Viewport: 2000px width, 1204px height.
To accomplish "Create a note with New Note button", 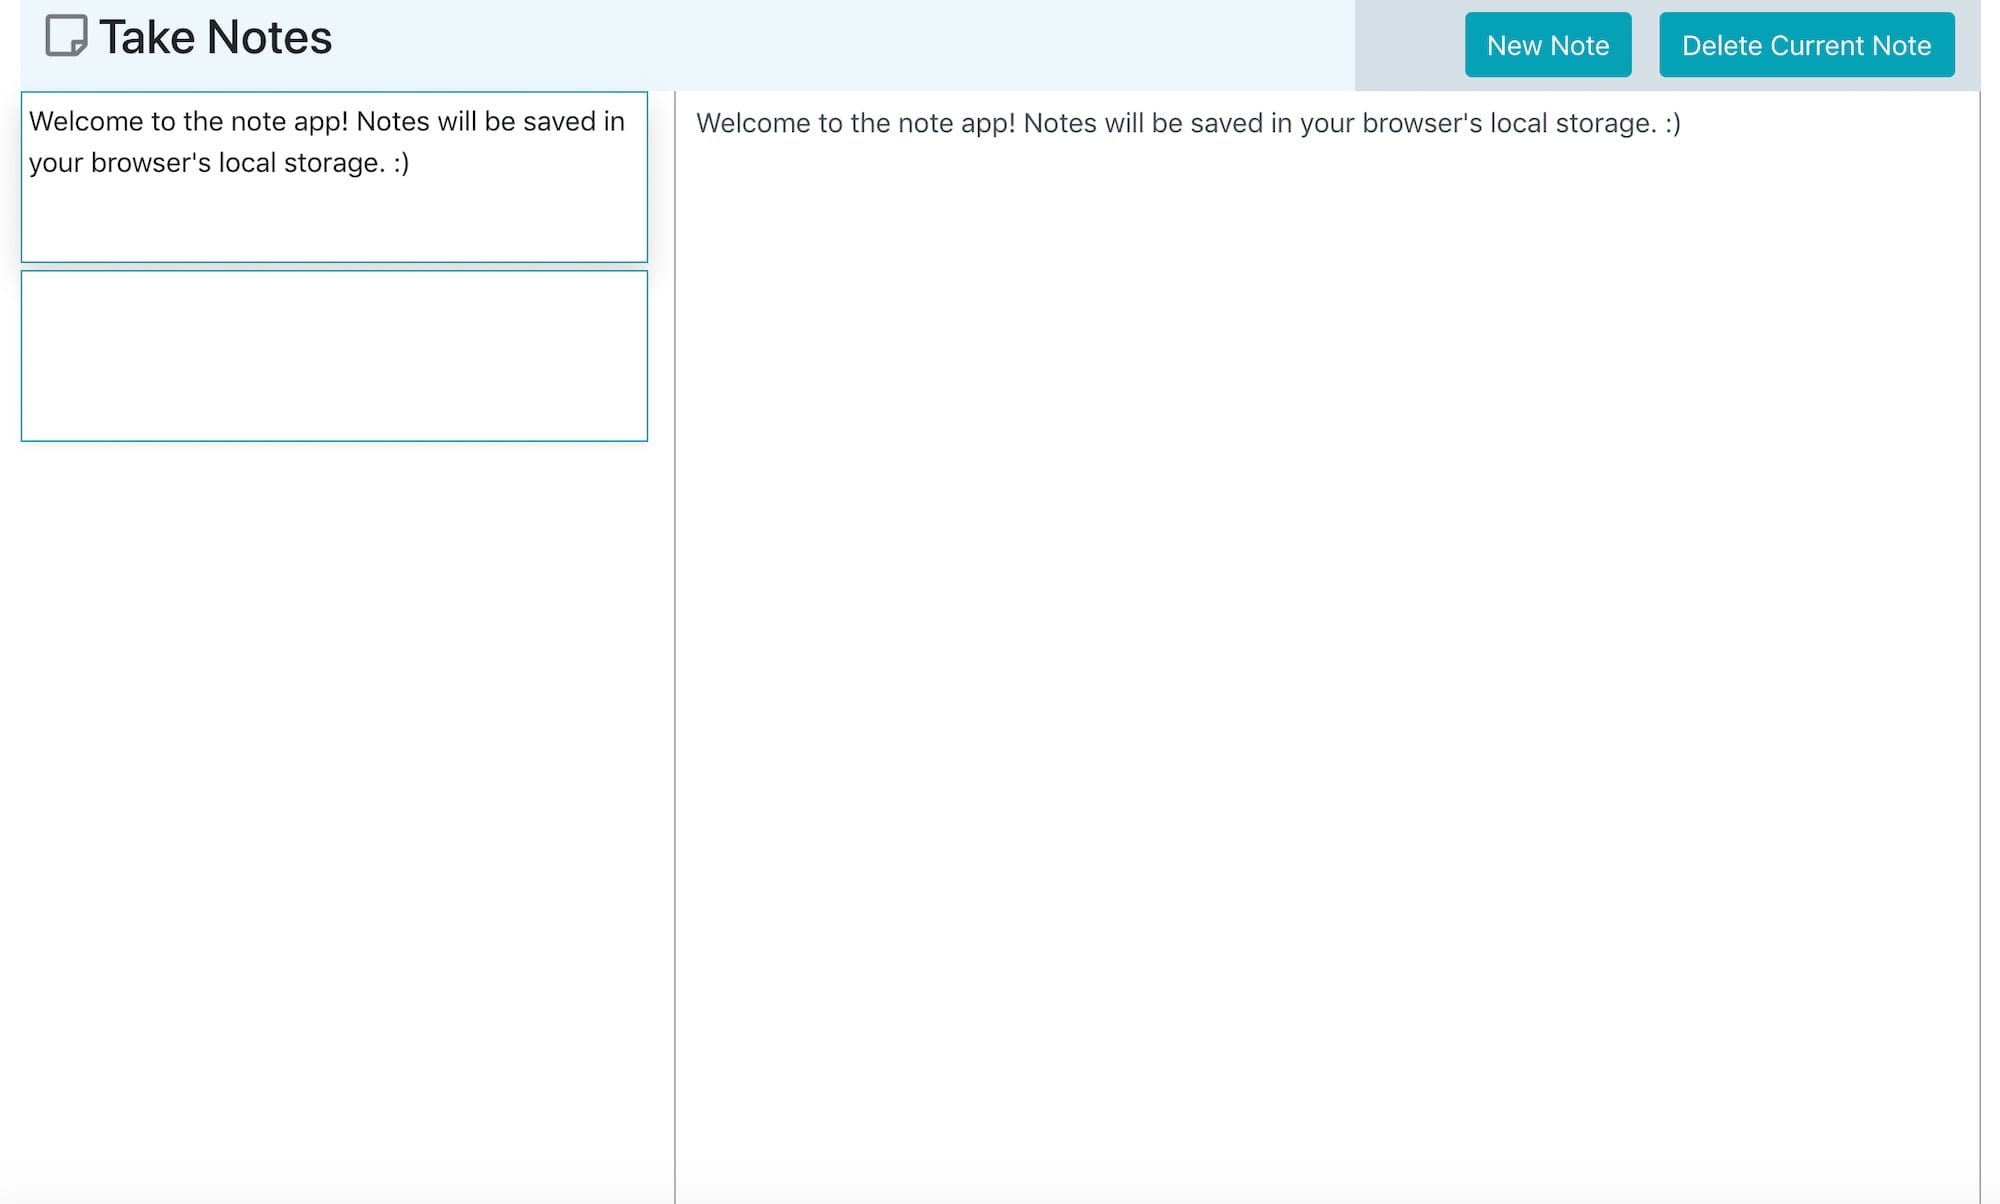I will 1548,45.
